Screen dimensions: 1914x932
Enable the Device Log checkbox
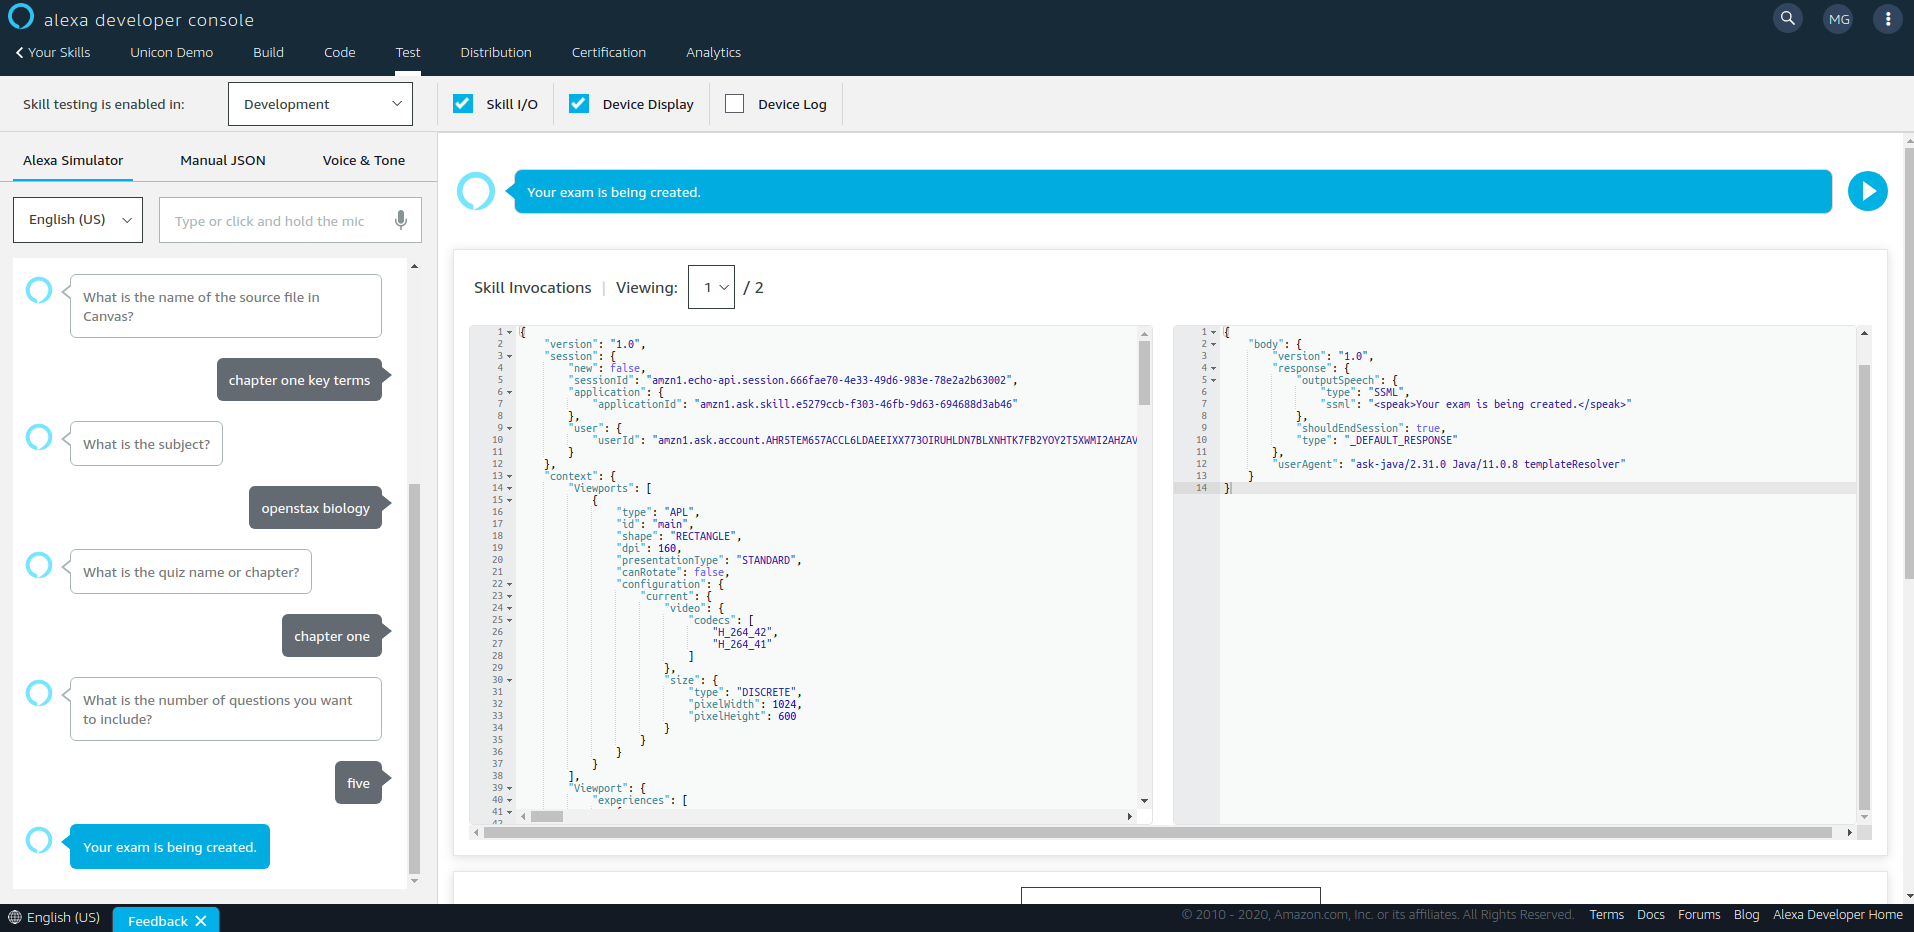tap(735, 103)
